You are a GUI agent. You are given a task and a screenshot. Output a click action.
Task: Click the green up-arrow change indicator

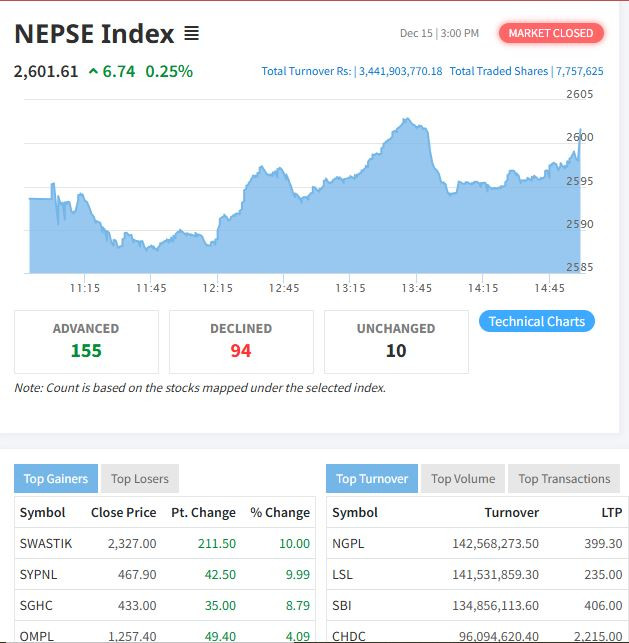(93, 71)
